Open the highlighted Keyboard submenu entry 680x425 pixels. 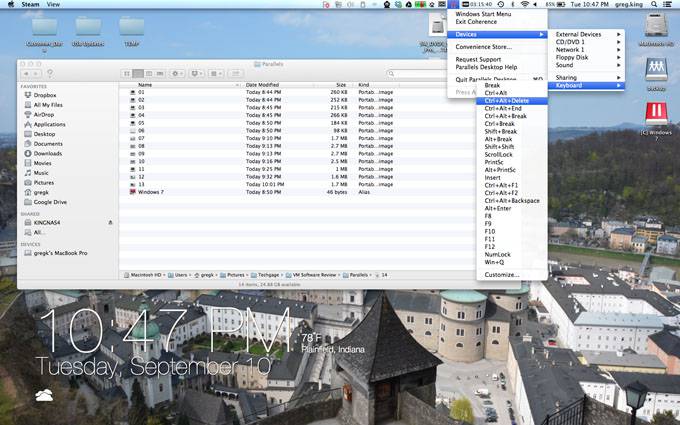click(x=587, y=85)
